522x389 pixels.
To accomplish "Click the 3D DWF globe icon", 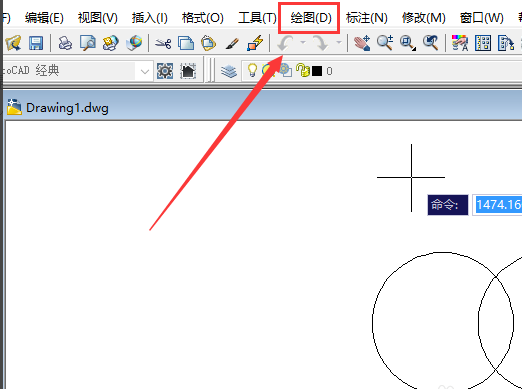I will click(134, 43).
